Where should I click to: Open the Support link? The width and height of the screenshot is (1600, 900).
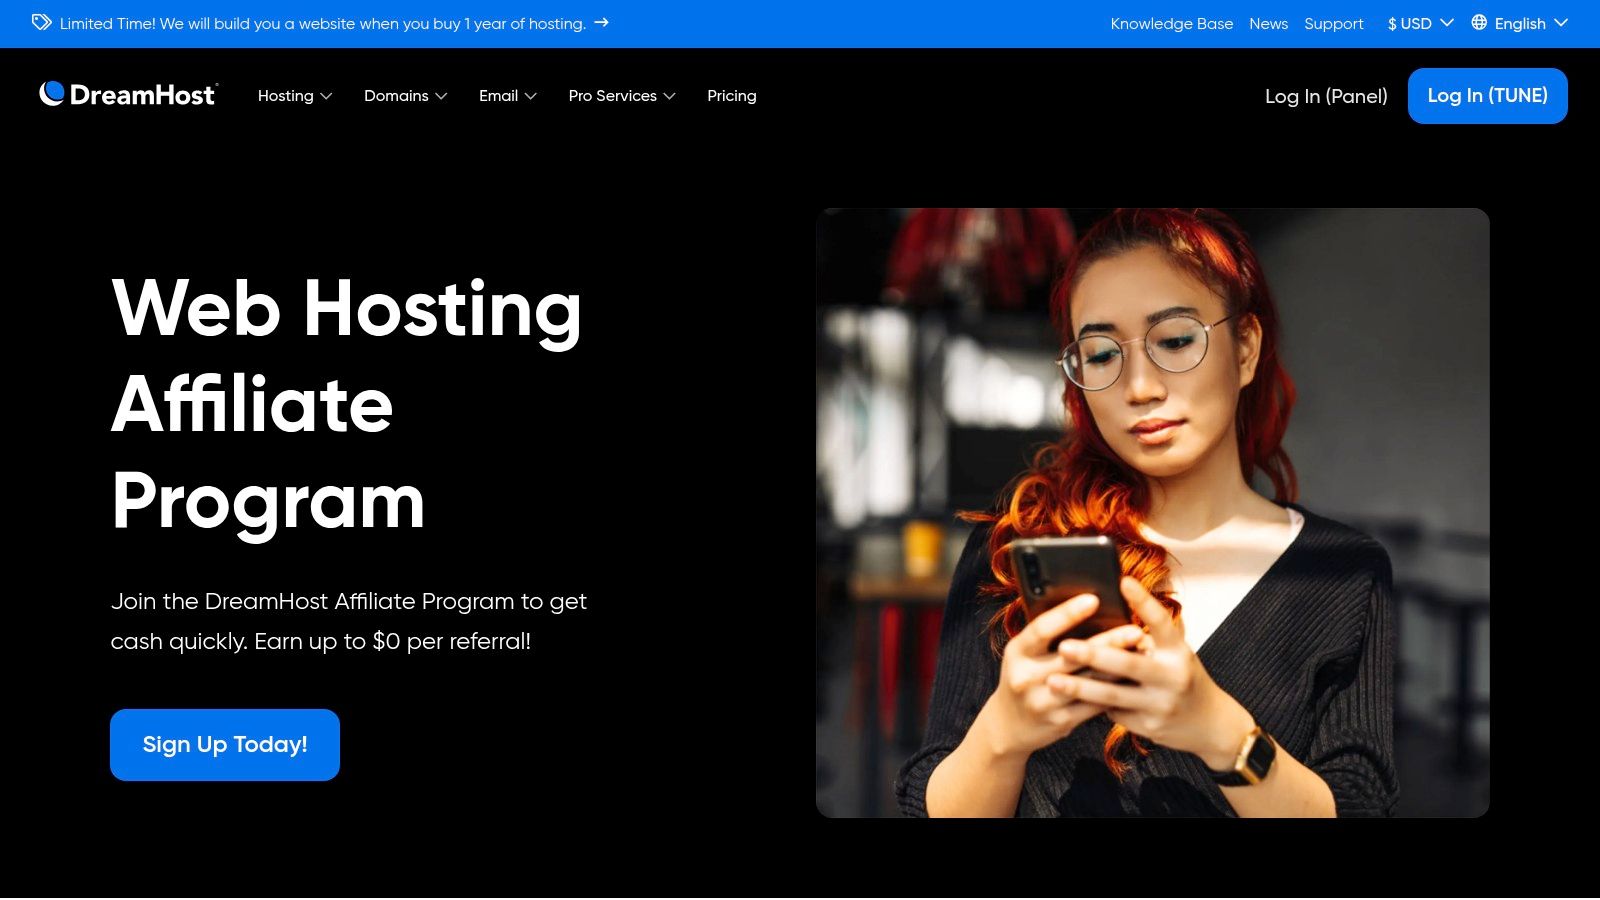coord(1334,24)
